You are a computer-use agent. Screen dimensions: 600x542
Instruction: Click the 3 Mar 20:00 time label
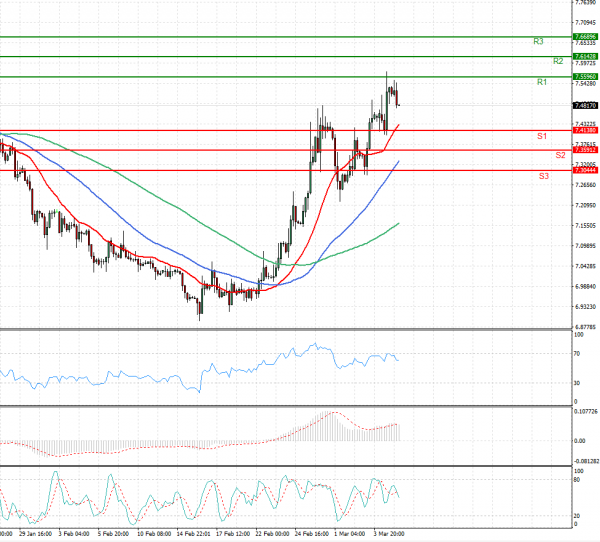pyautogui.click(x=389, y=534)
